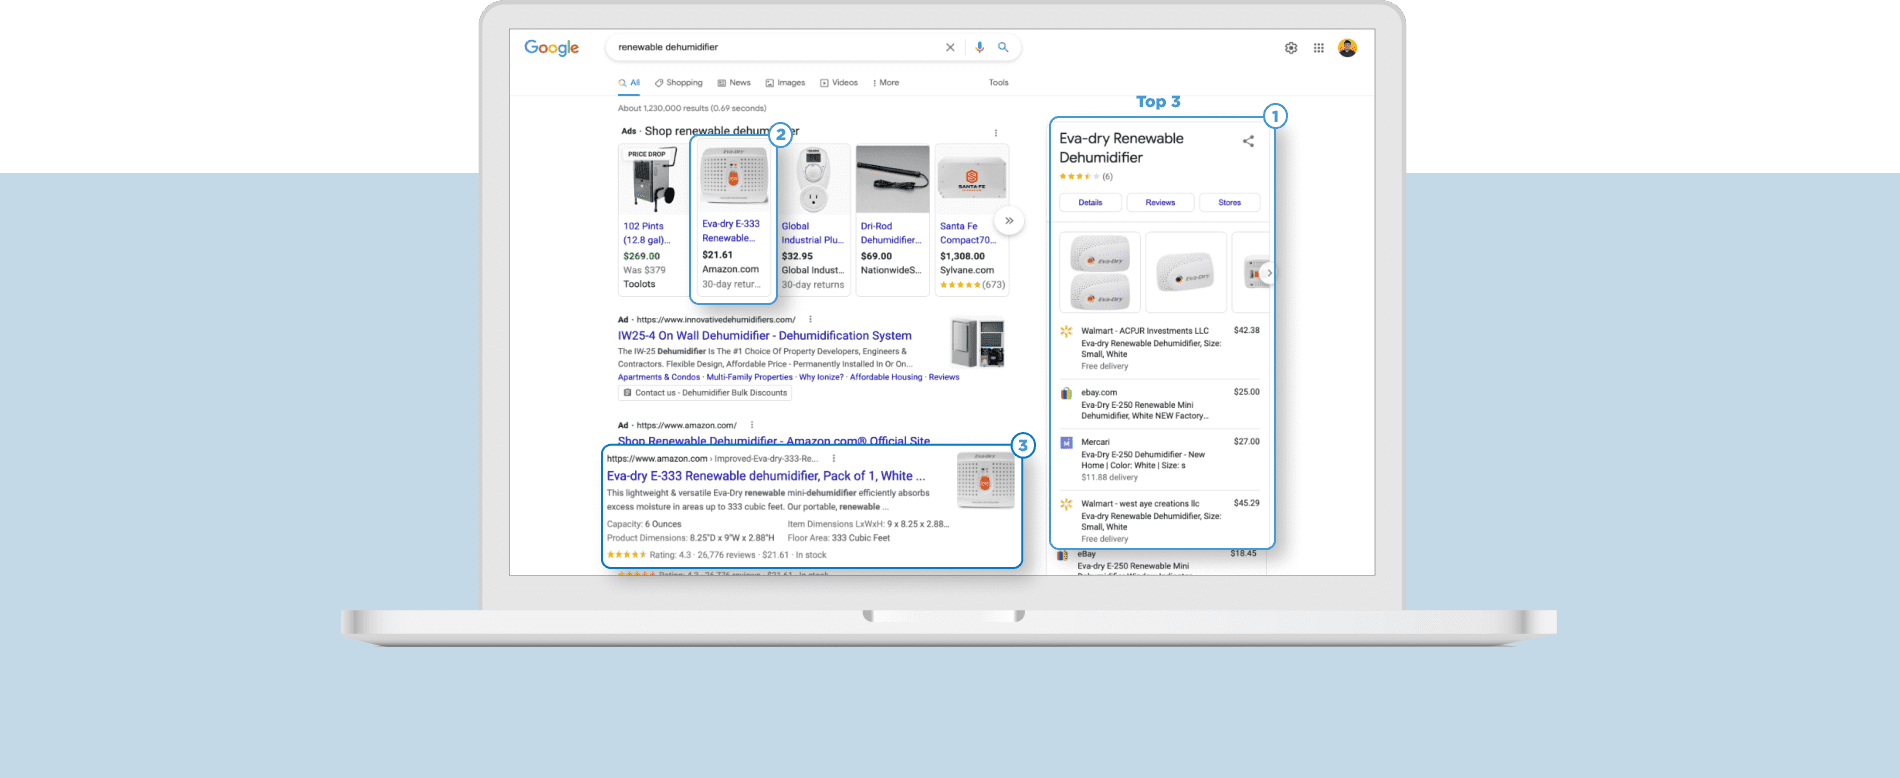Open three-dot menu beside Improved-Eva-dry-333 result URL
This screenshot has height=778, width=1900.
[x=834, y=458]
